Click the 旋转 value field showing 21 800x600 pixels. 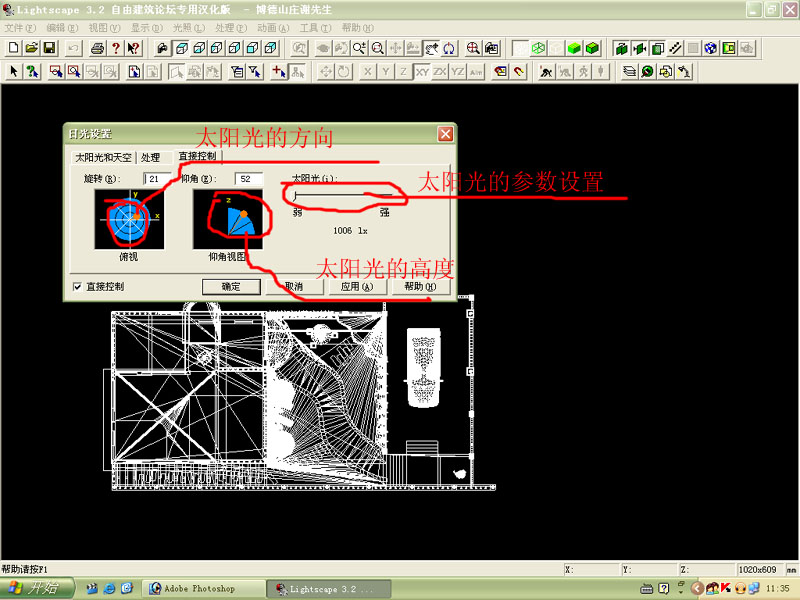point(157,179)
